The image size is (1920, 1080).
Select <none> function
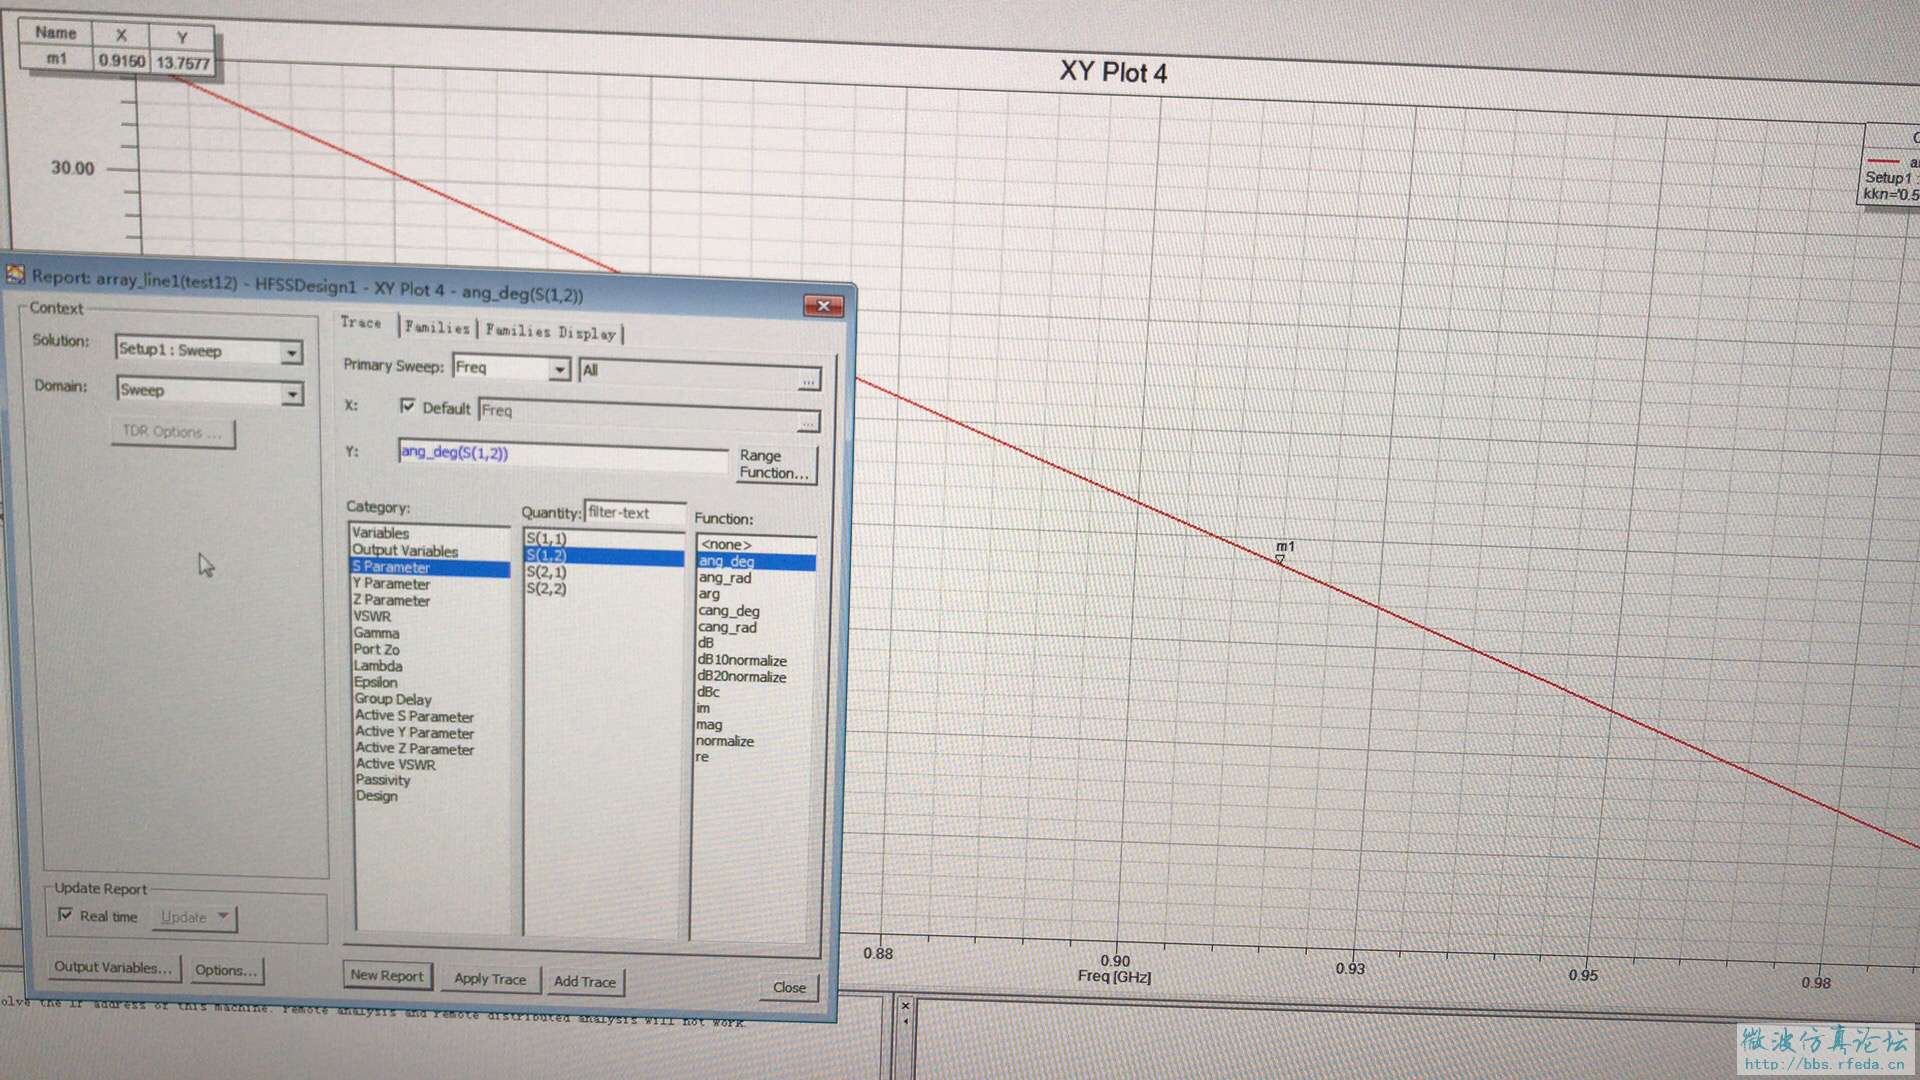726,545
